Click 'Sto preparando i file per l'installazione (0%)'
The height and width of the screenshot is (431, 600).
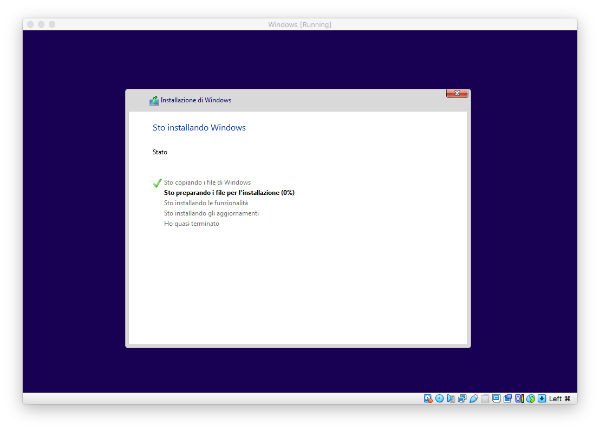(229, 193)
